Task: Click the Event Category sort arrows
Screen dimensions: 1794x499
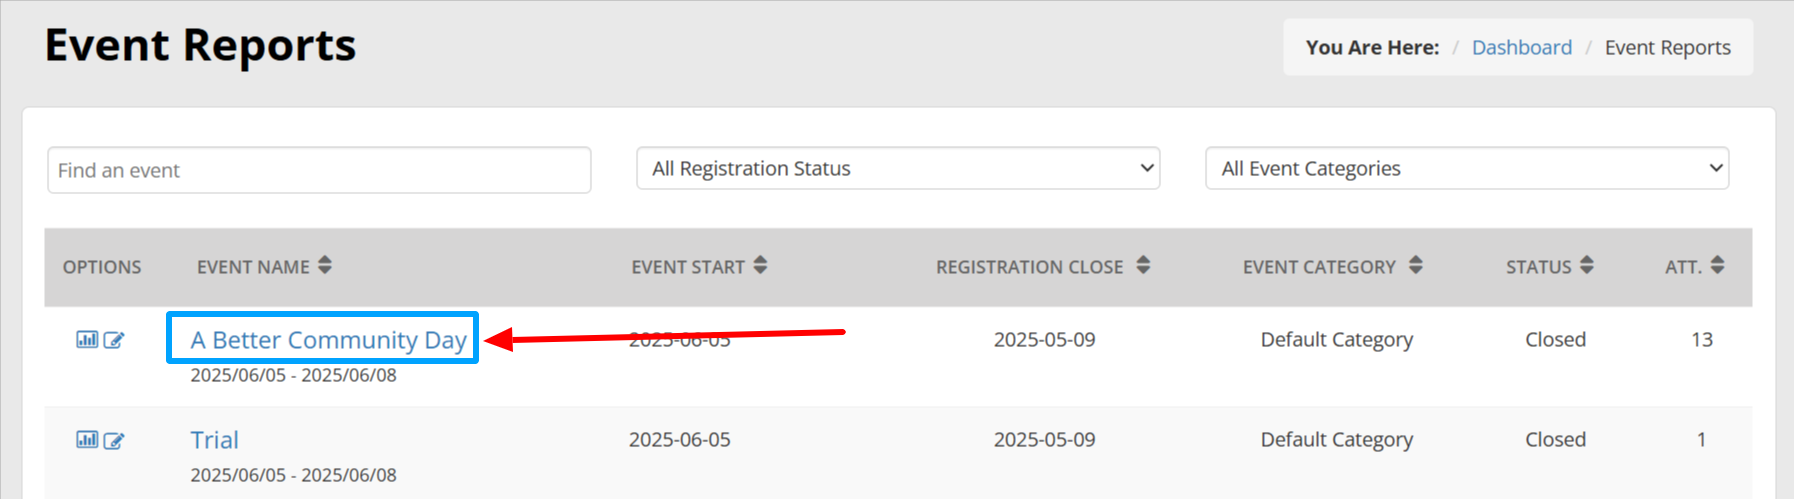Action: pyautogui.click(x=1415, y=266)
